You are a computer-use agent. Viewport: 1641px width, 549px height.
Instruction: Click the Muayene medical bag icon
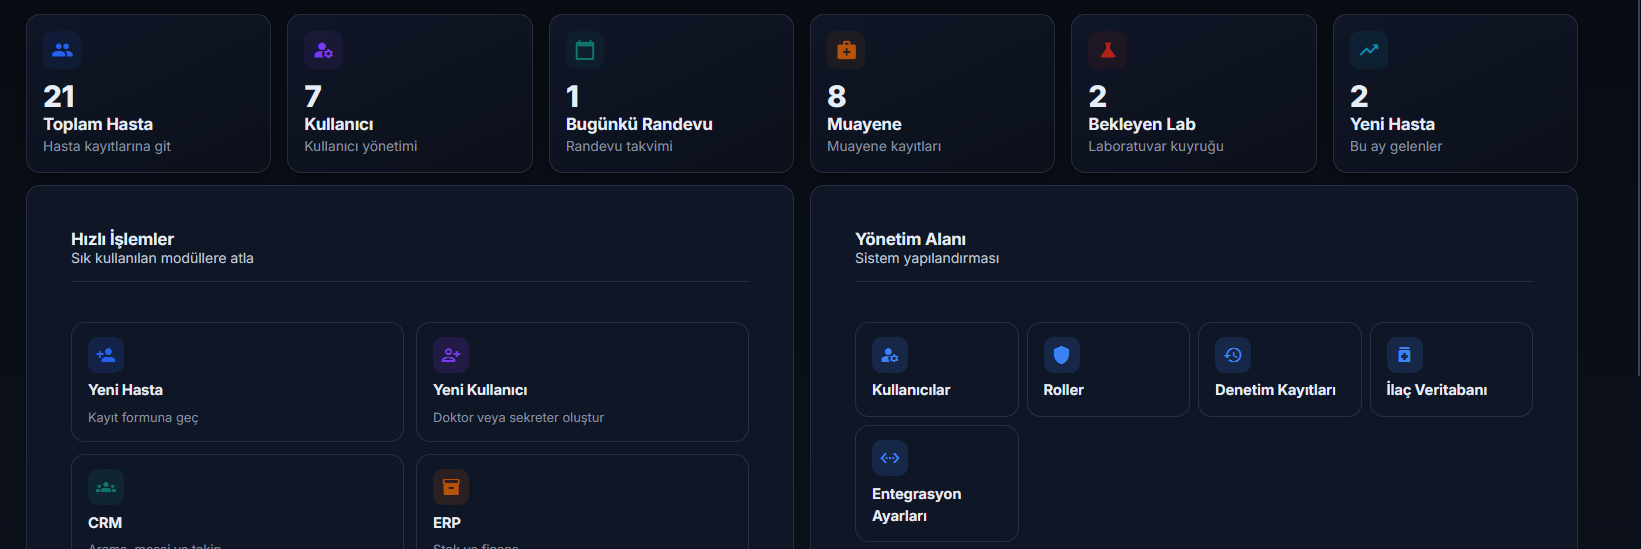[x=846, y=50]
